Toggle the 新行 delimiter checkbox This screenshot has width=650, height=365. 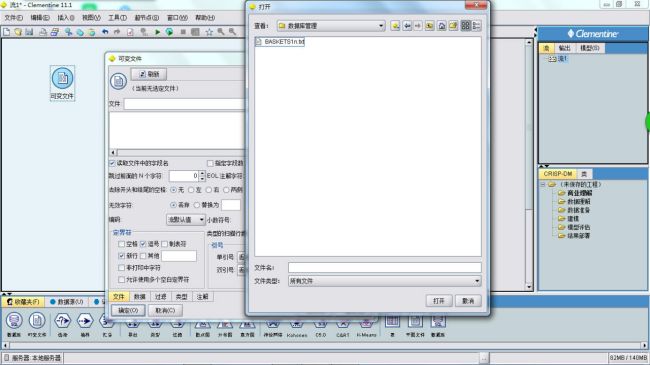tap(121, 256)
